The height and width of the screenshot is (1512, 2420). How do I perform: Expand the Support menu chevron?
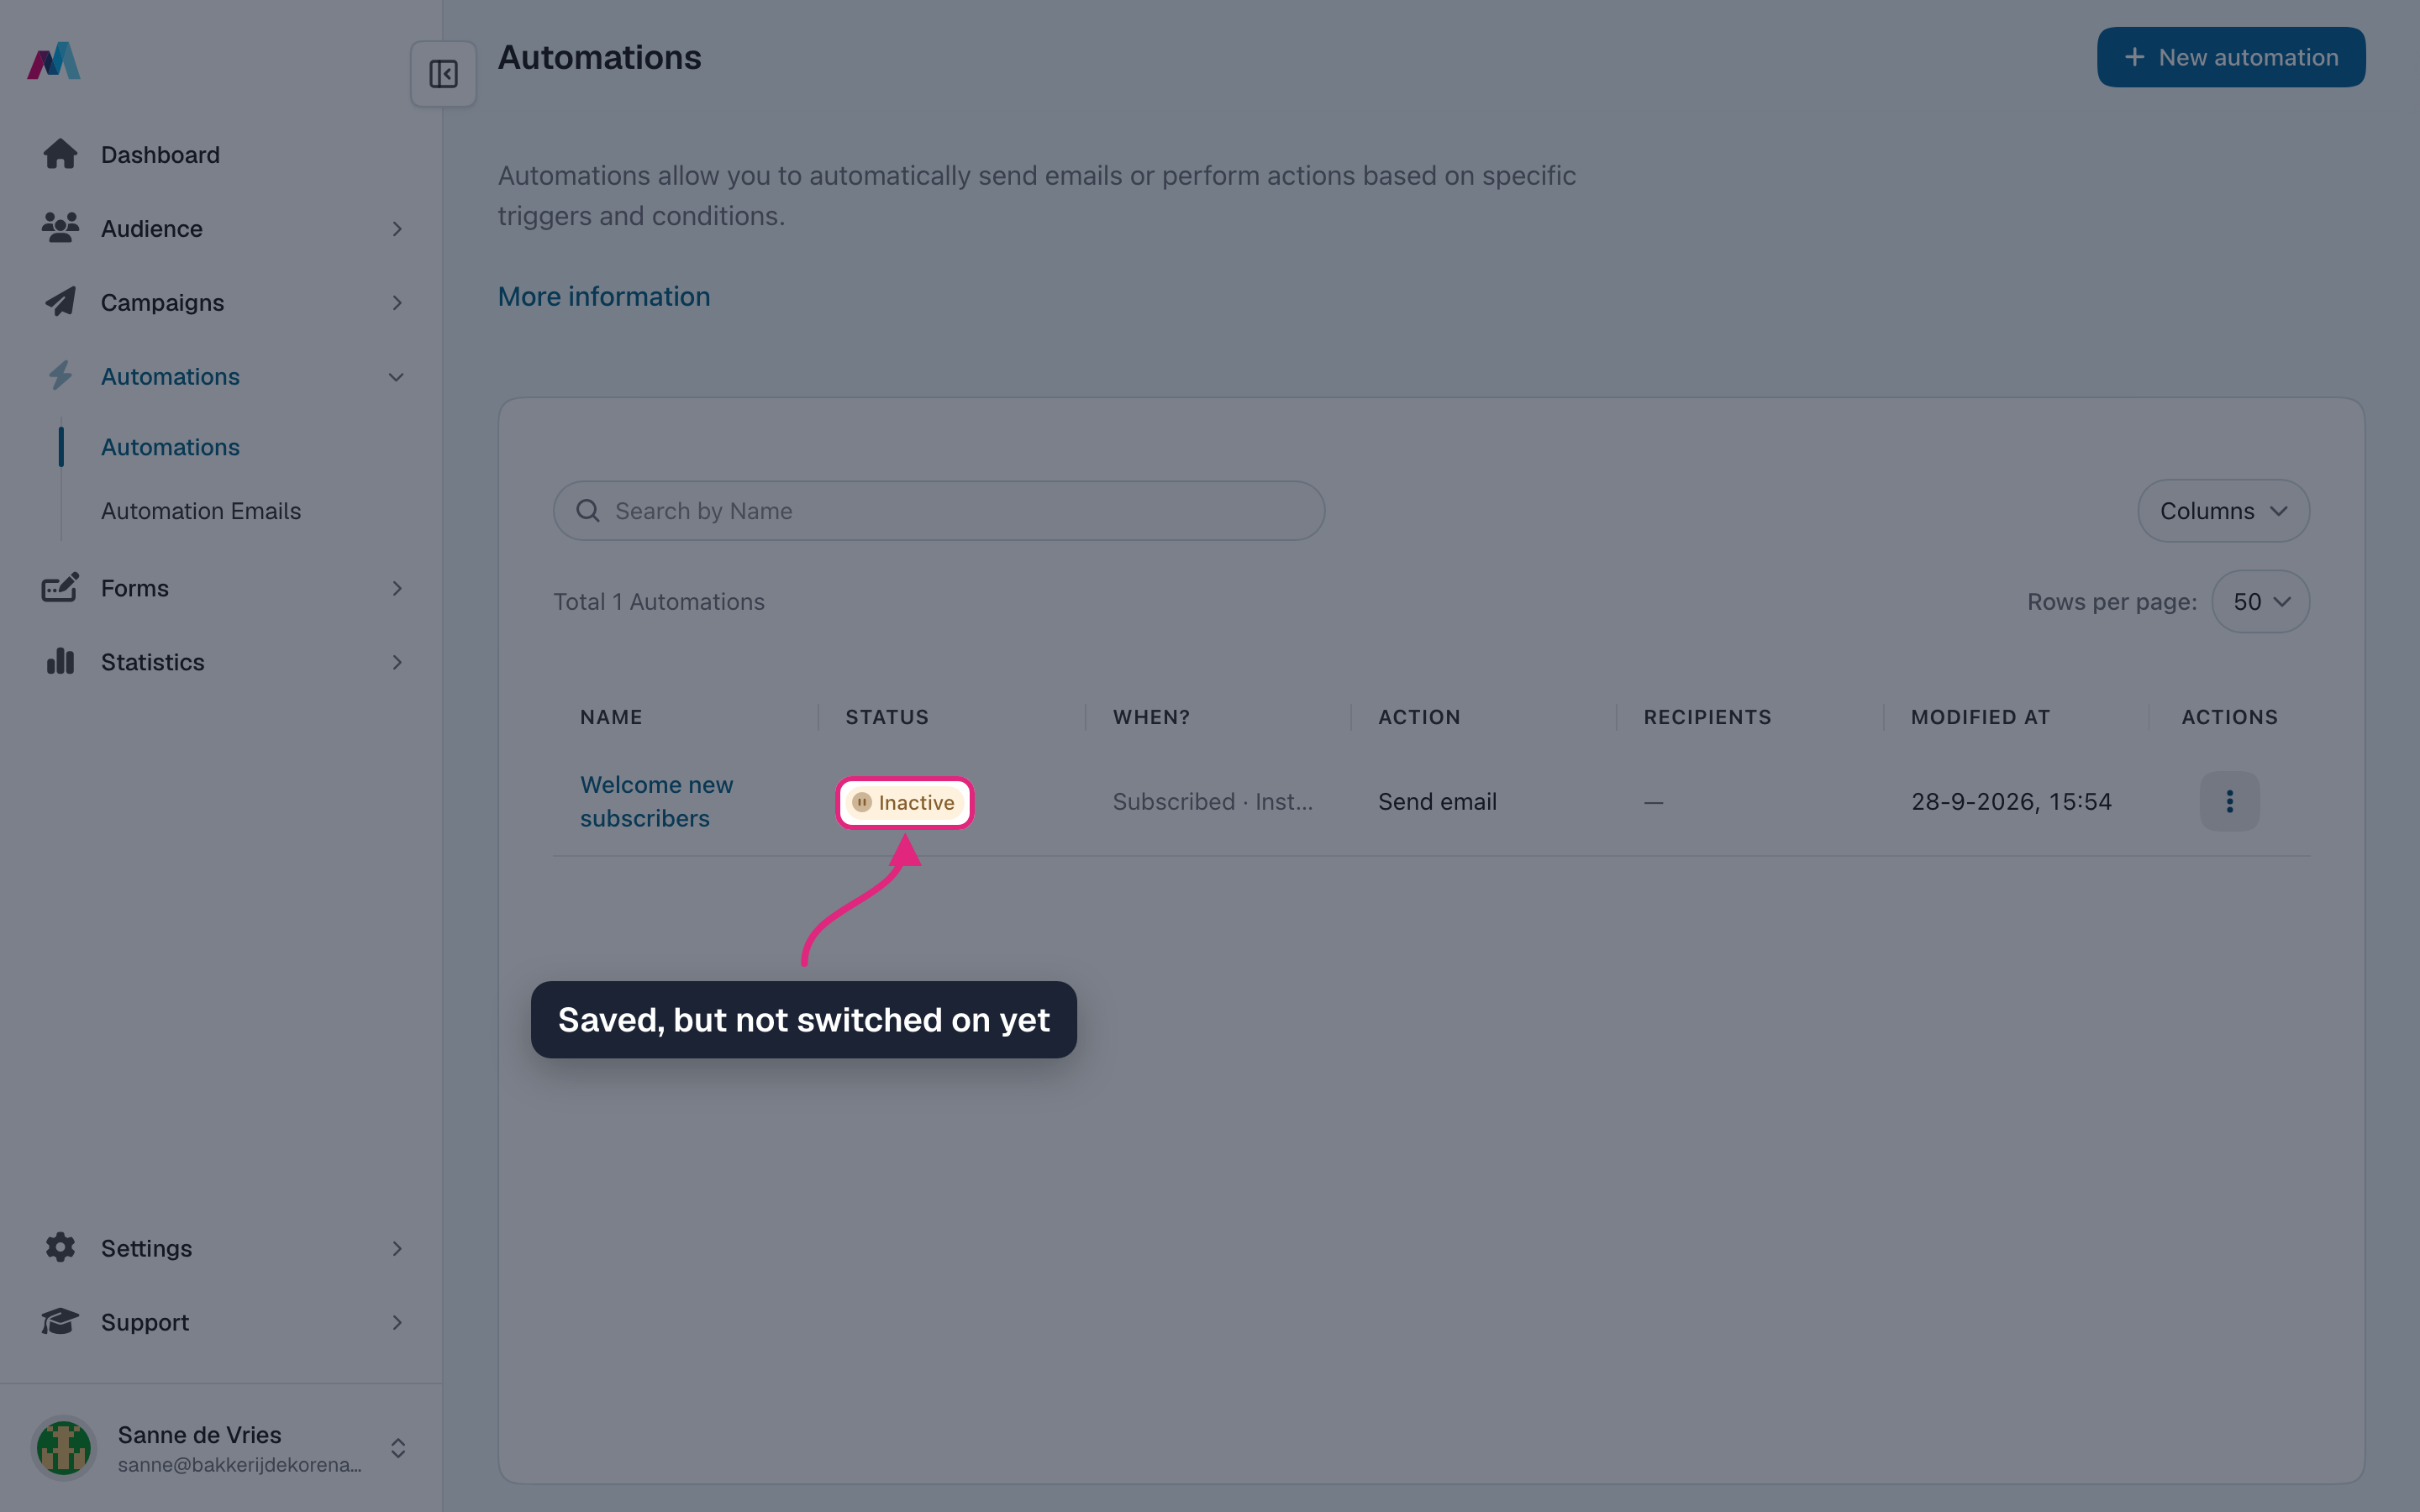tap(397, 1323)
